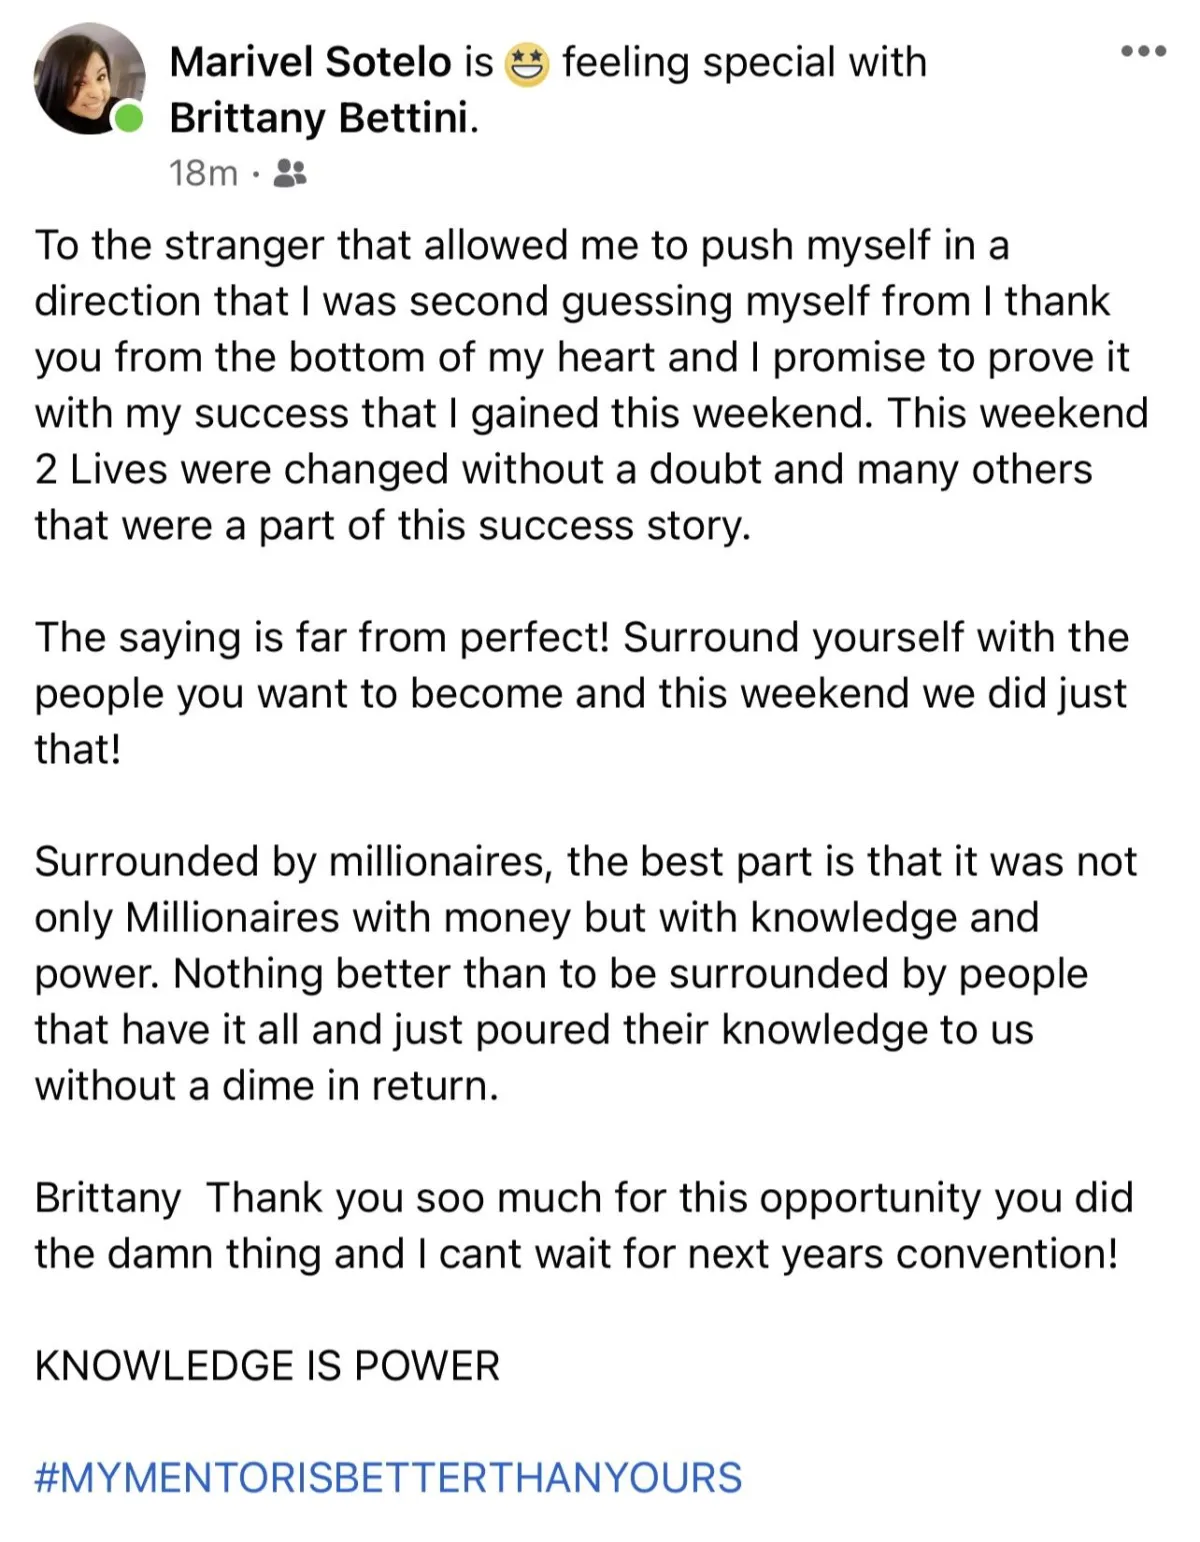Click the 'people you want to become' line
This screenshot has height=1542, width=1200.
581,693
